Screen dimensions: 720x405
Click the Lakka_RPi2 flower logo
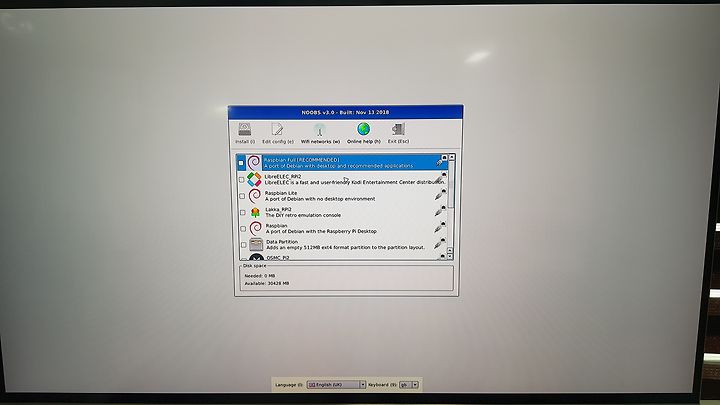(255, 212)
